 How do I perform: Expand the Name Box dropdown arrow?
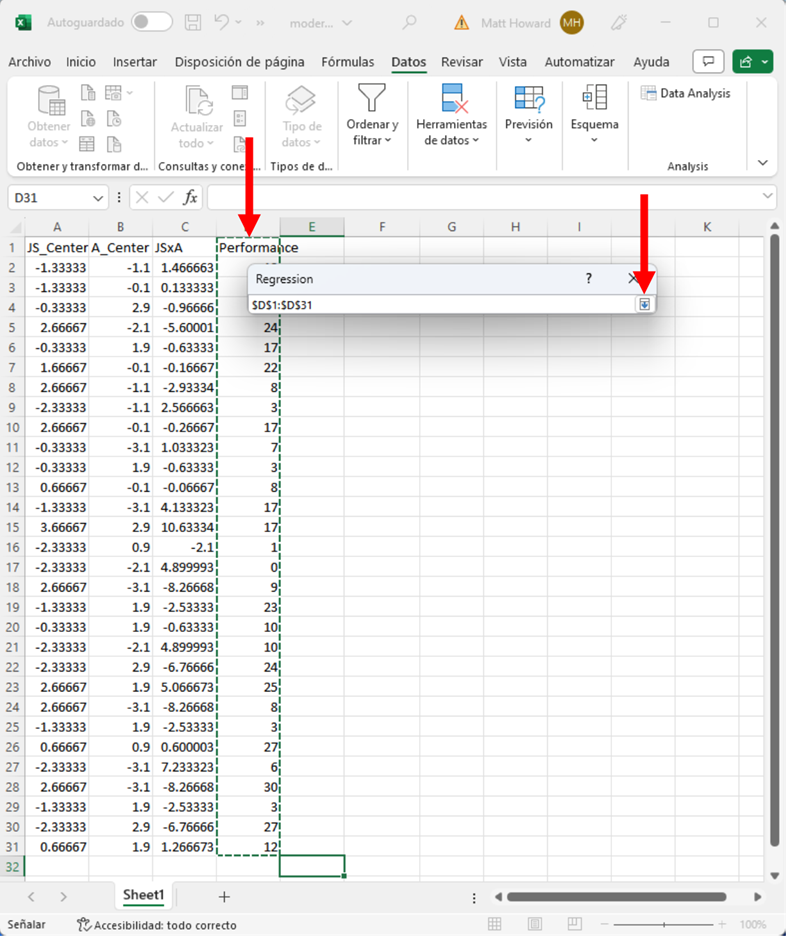coord(97,198)
